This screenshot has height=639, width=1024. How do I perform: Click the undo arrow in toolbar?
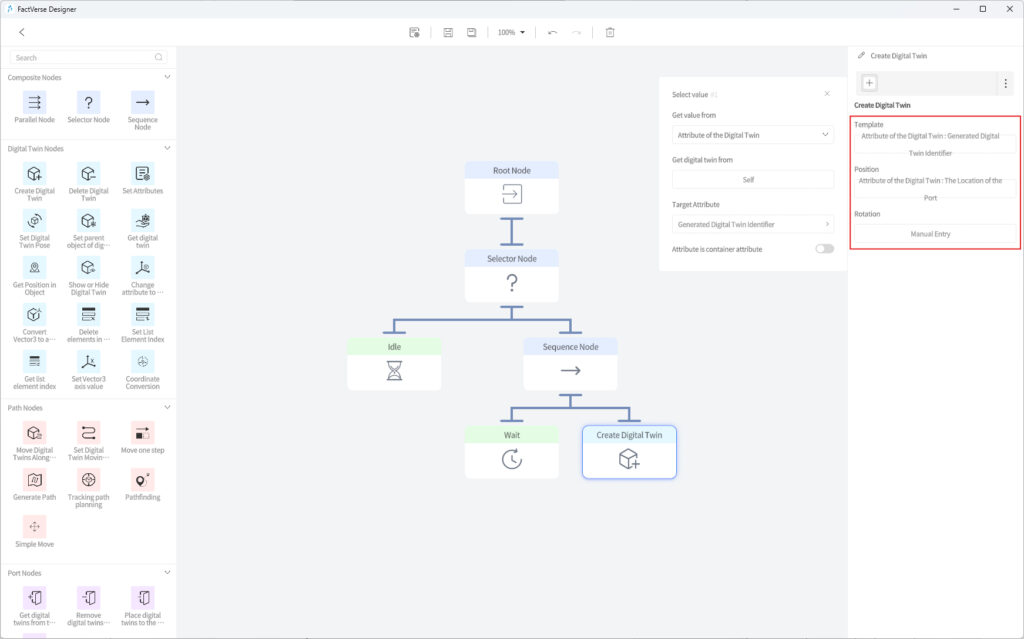[x=552, y=33]
